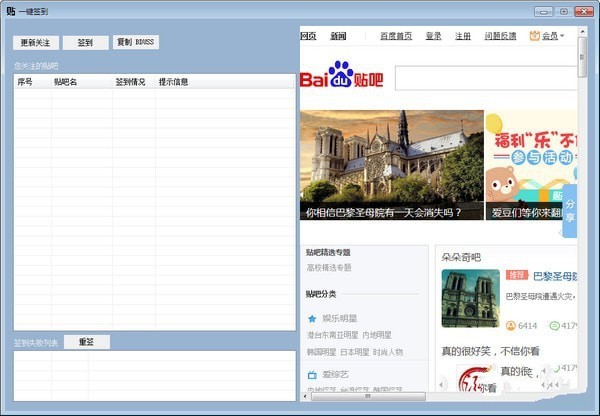The height and width of the screenshot is (416, 600).
Task: Maximize the 一键签到 window
Action: click(x=564, y=11)
